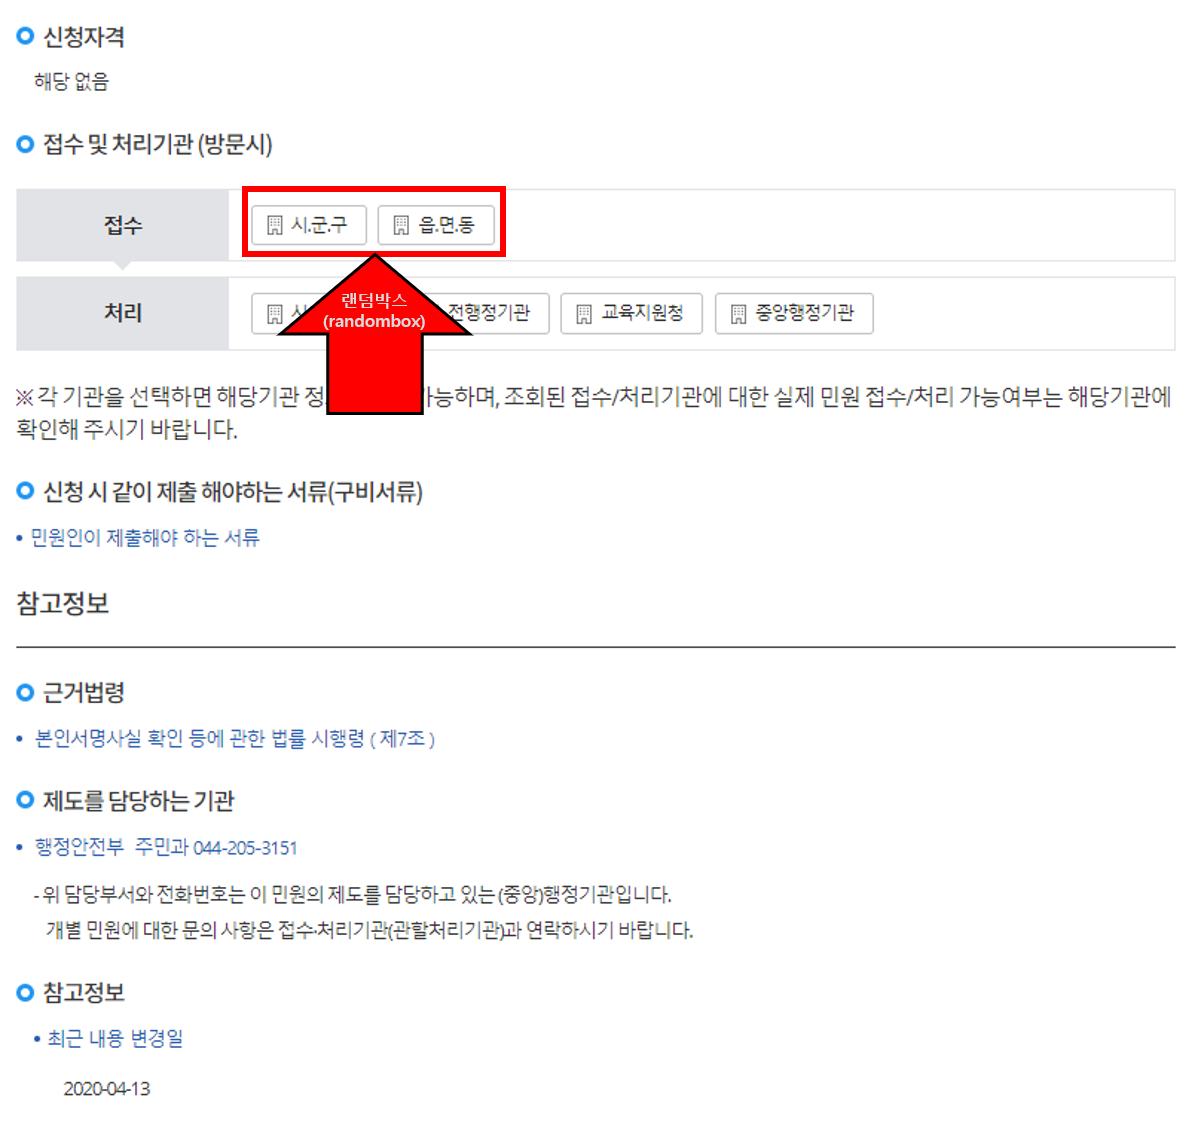Select the 교육지원청 processing office button

pyautogui.click(x=631, y=313)
